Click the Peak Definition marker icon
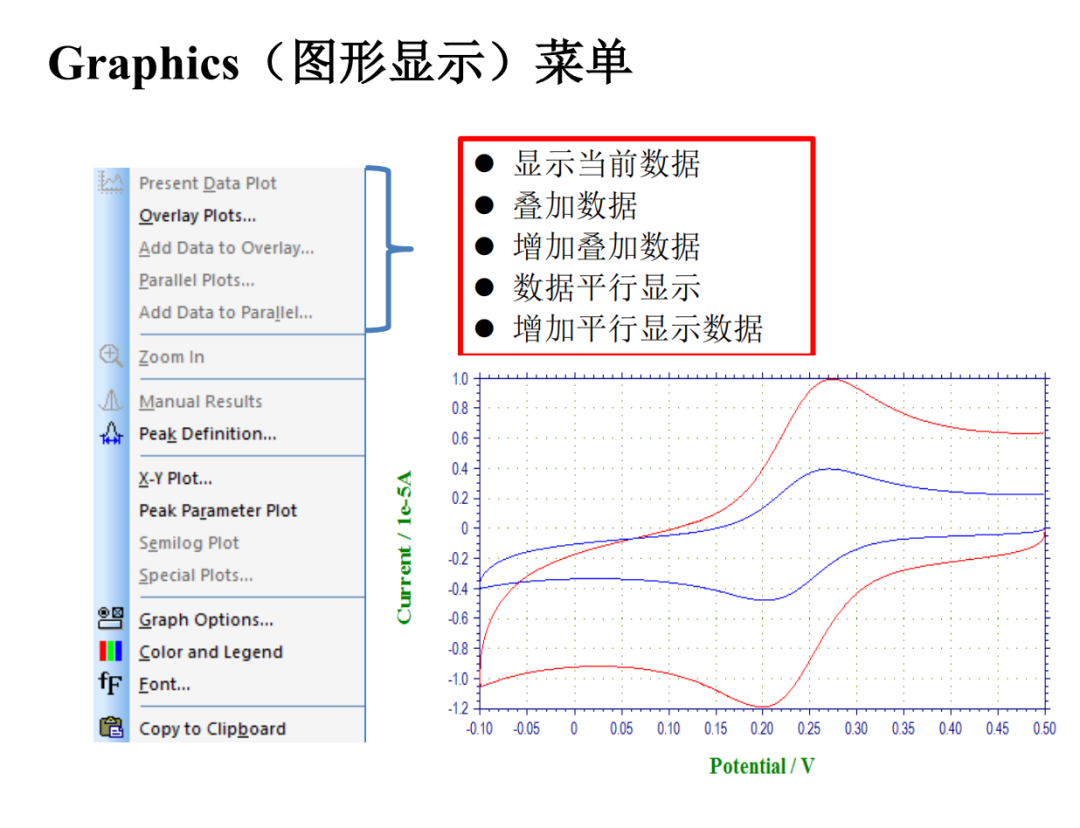This screenshot has width=1080, height=828. click(110, 433)
